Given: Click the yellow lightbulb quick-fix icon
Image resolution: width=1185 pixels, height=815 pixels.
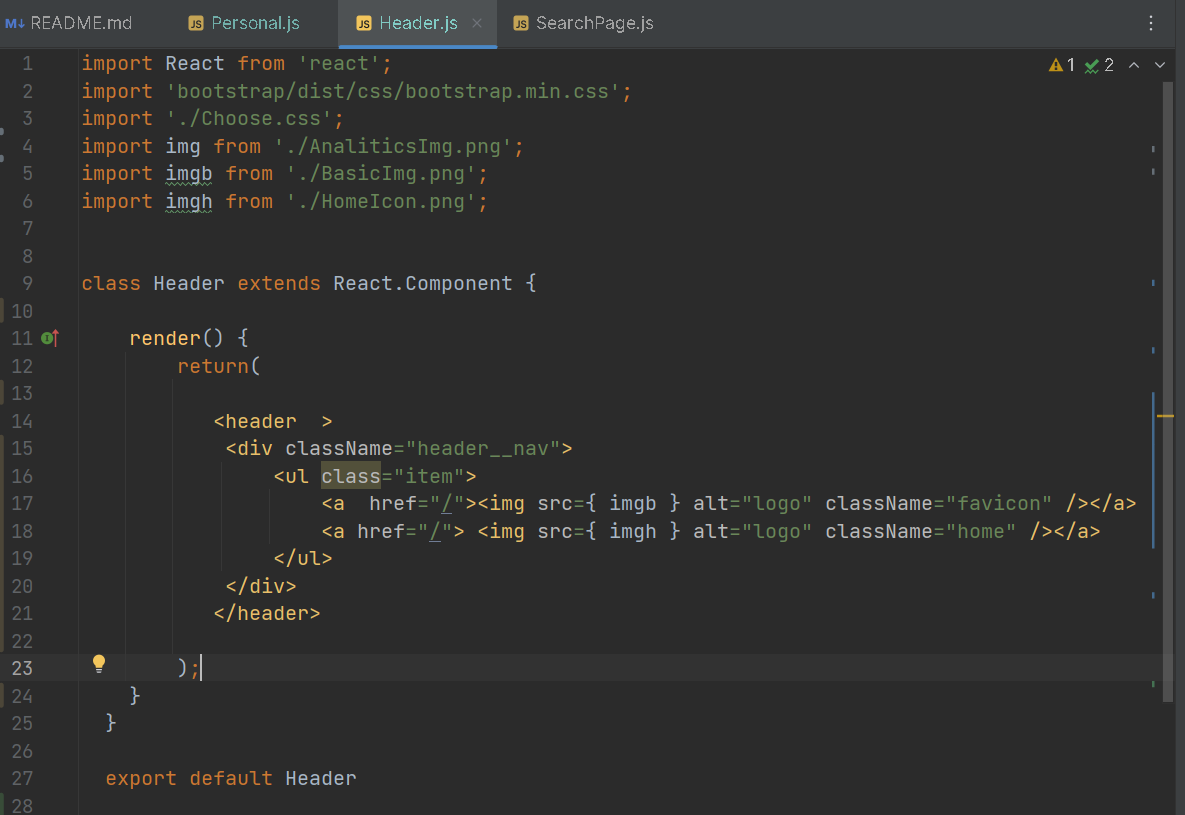Looking at the screenshot, I should (98, 664).
